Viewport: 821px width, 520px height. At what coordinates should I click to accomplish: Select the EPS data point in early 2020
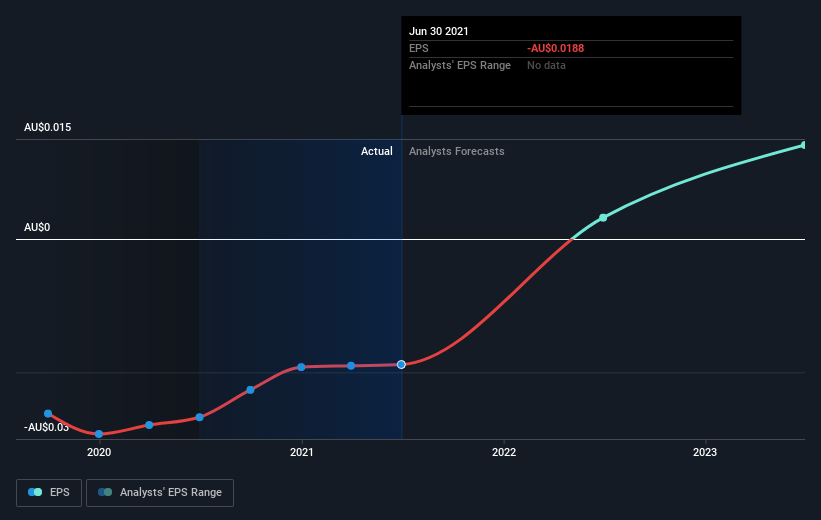coord(149,425)
